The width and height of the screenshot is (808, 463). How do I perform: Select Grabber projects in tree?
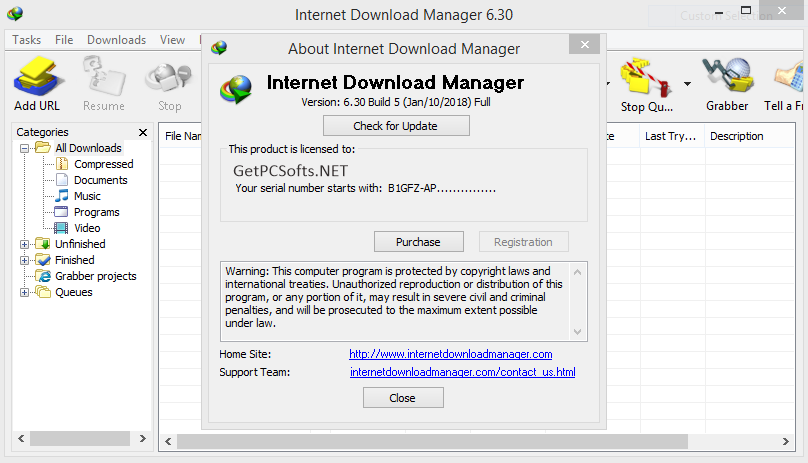(96, 276)
